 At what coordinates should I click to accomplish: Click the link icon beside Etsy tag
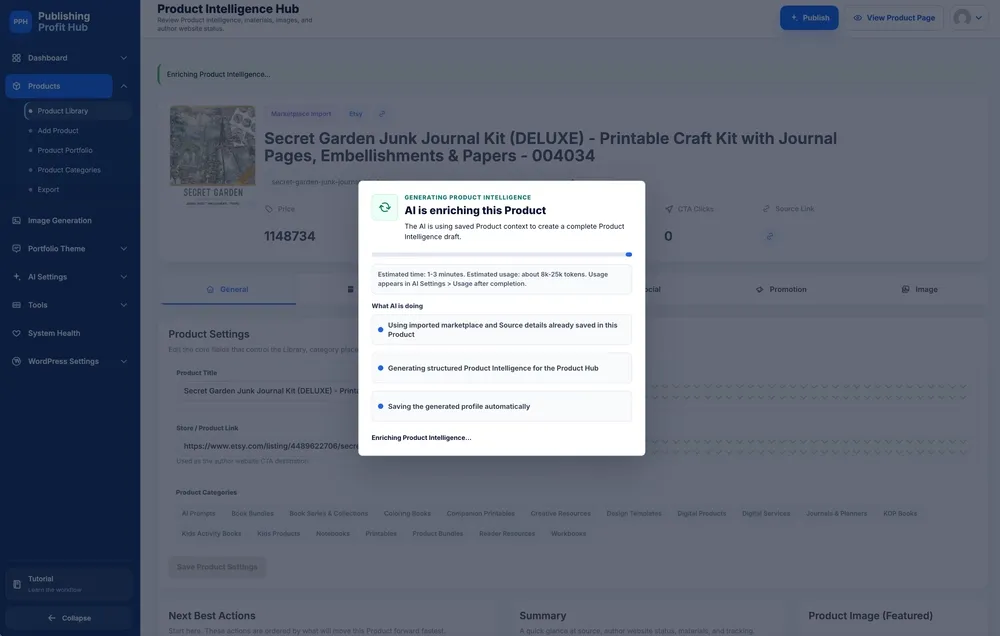pos(382,114)
